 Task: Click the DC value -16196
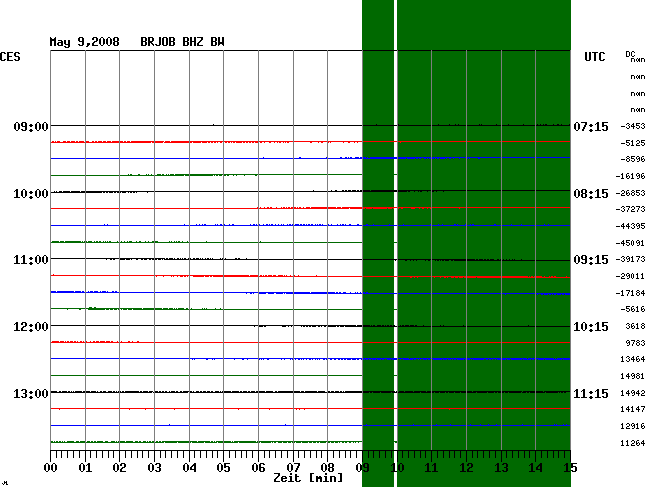[631, 176]
